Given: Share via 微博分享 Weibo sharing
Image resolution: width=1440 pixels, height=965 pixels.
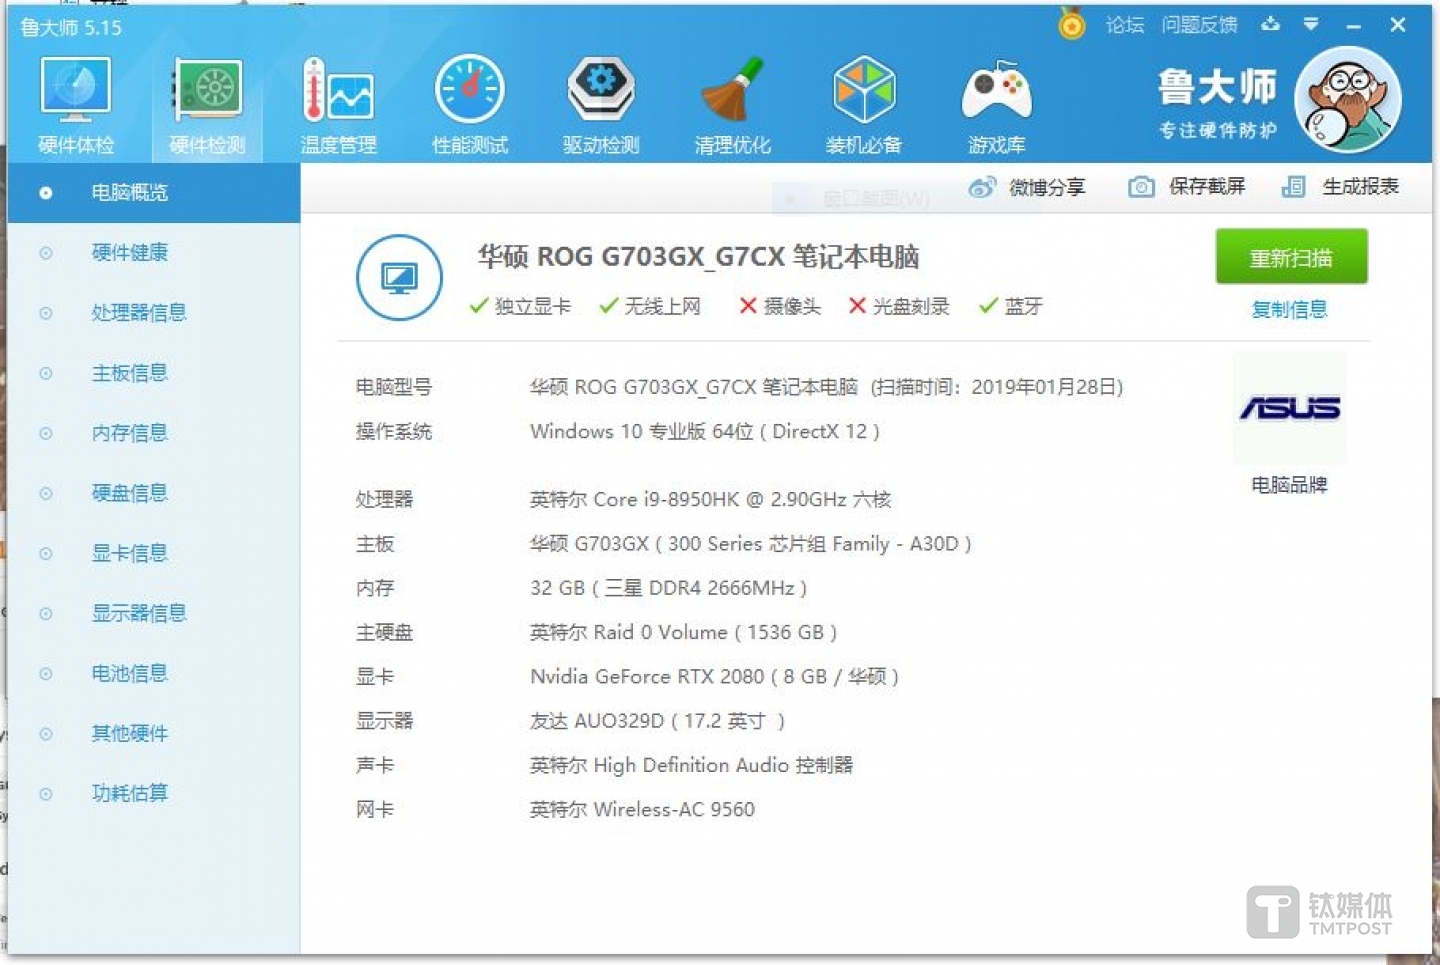Looking at the screenshot, I should pyautogui.click(x=1028, y=187).
